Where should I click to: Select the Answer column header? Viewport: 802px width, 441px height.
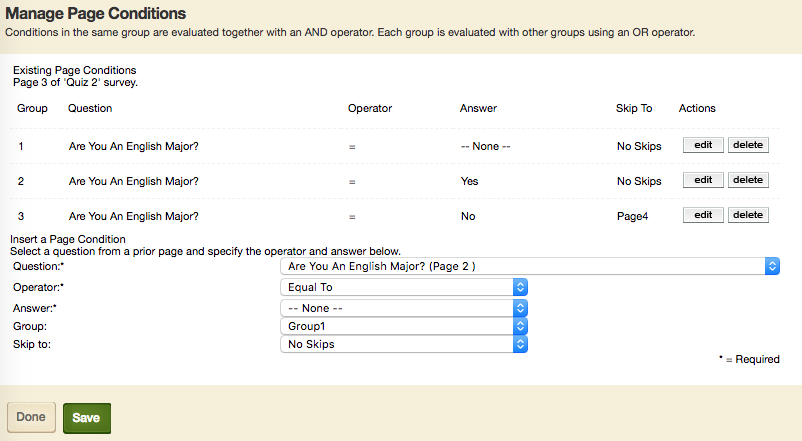click(x=478, y=108)
